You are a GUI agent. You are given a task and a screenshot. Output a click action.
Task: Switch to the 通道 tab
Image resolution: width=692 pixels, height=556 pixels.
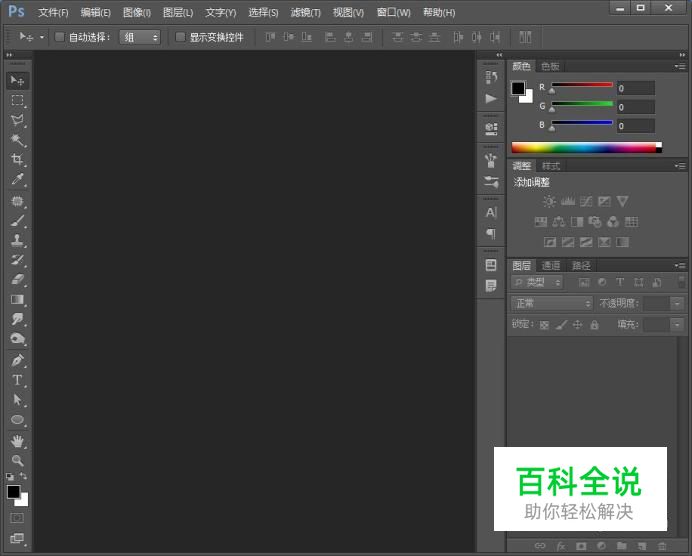click(551, 266)
